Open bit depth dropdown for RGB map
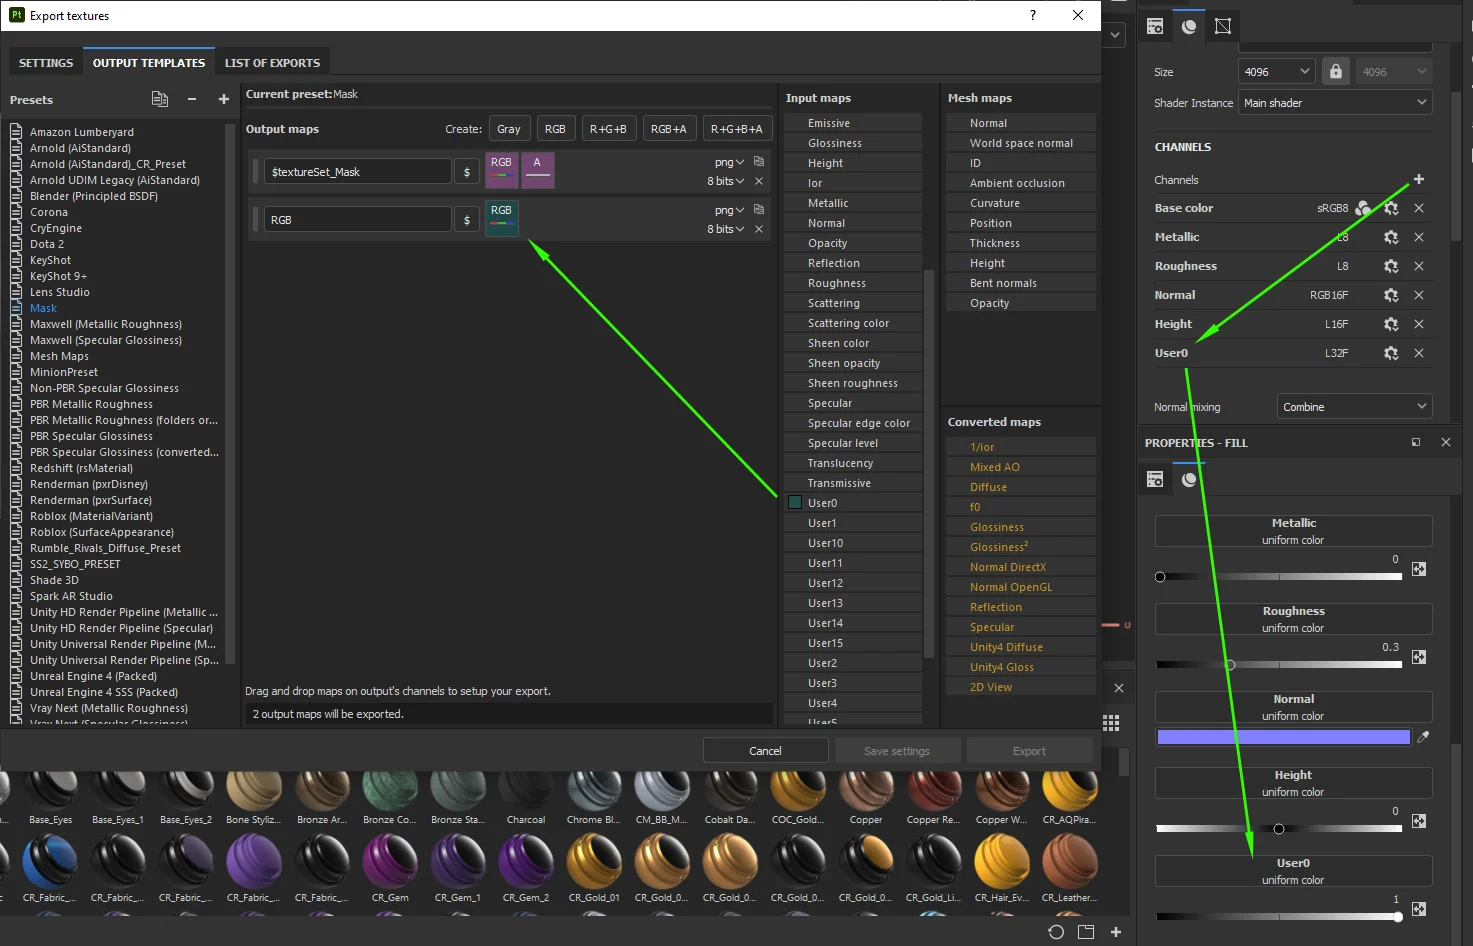 pos(725,229)
